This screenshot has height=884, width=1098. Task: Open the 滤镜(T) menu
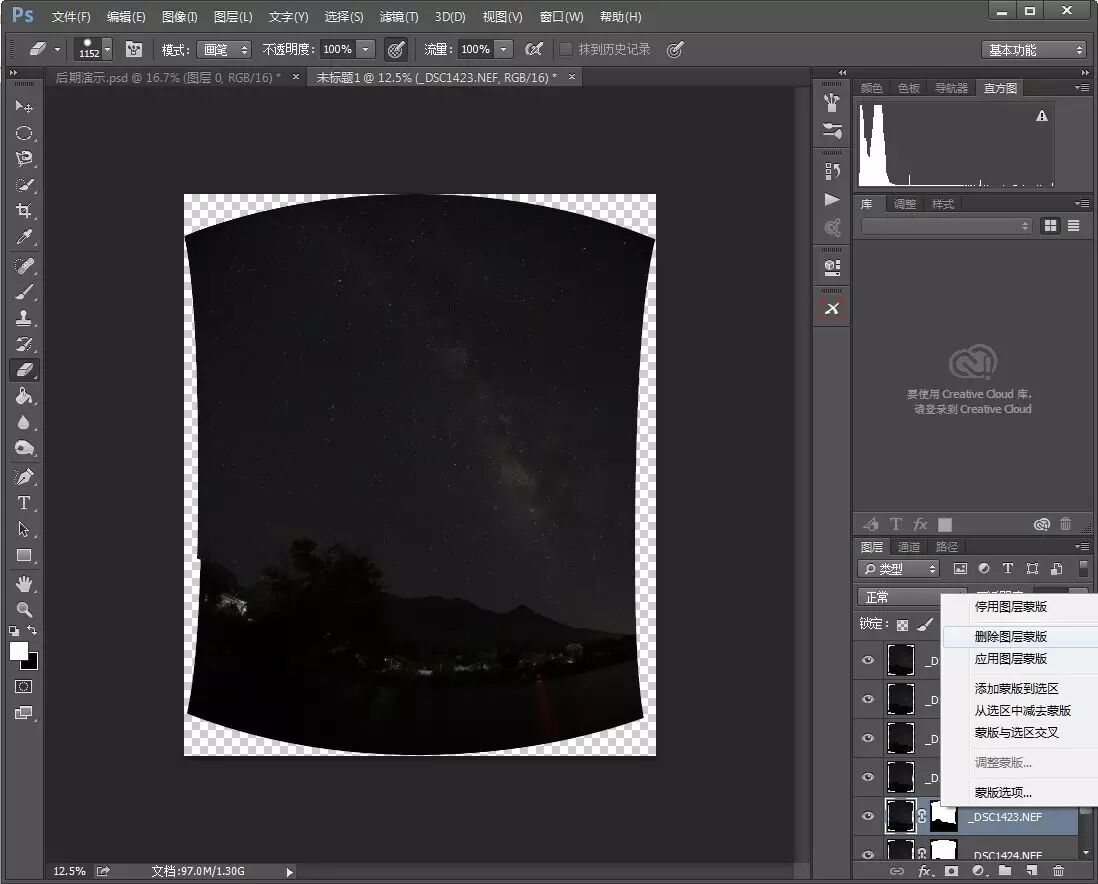398,16
